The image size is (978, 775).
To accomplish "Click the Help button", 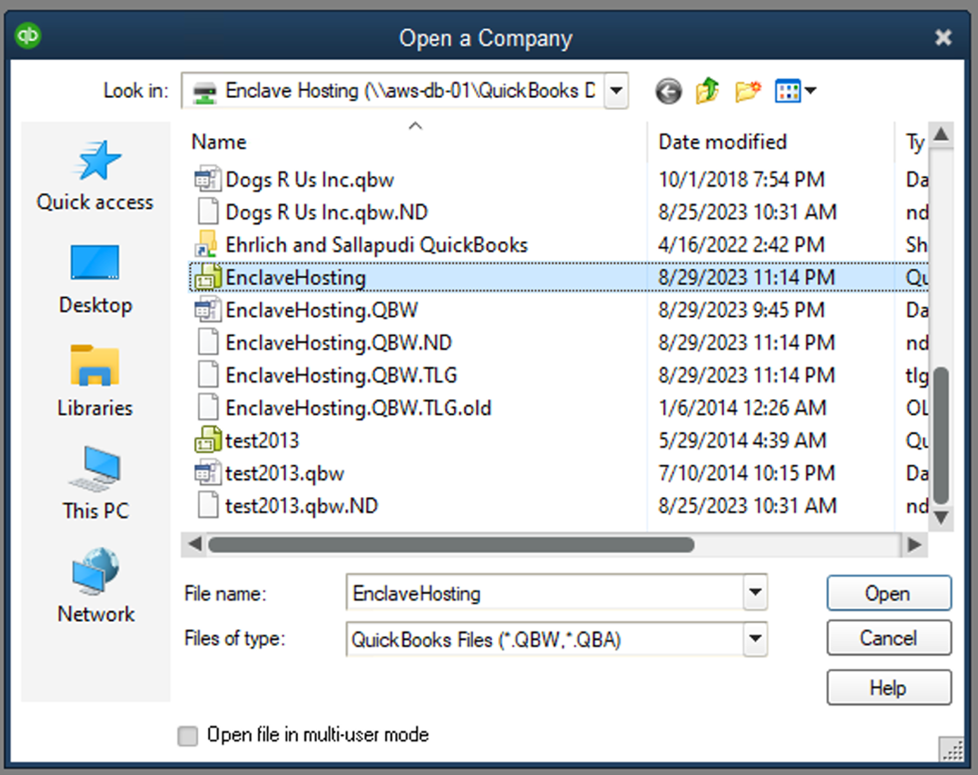I will click(x=889, y=688).
